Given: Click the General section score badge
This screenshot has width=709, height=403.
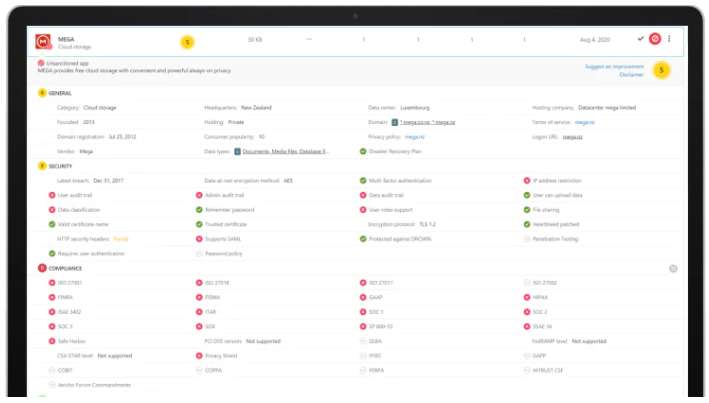Looking at the screenshot, I should [x=42, y=93].
